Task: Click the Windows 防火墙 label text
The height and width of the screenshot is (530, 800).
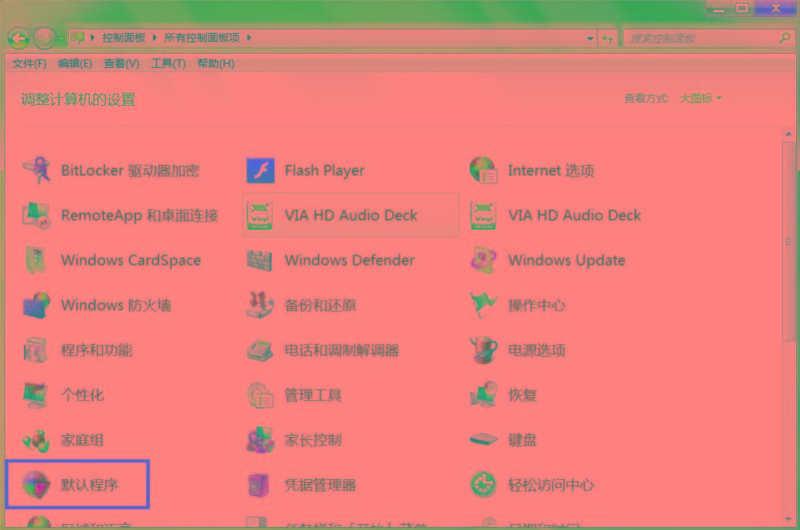Action: click(116, 305)
